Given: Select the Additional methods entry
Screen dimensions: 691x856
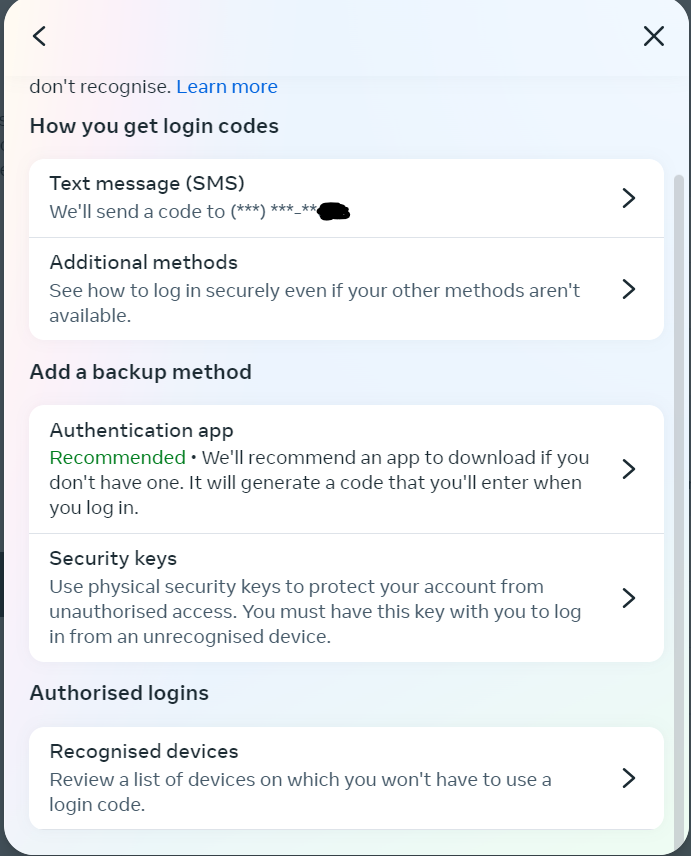Looking at the screenshot, I should pyautogui.click(x=144, y=263).
